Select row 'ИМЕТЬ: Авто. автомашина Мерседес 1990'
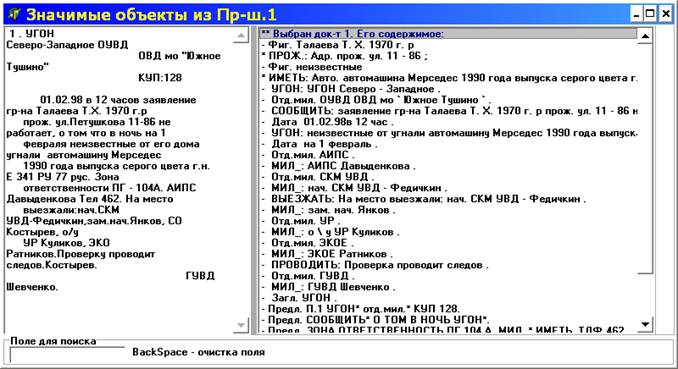 tap(448, 78)
